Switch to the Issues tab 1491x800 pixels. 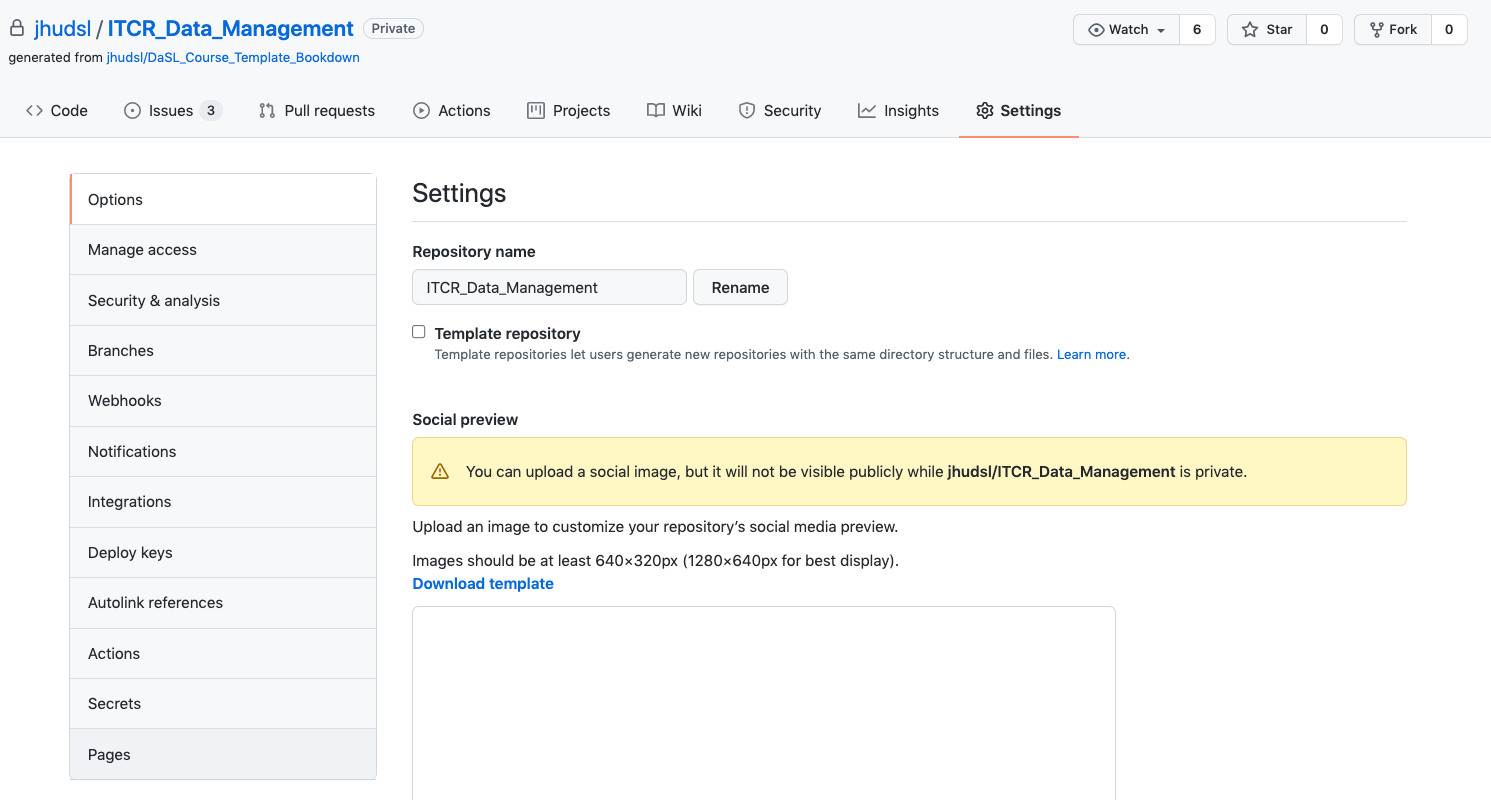click(172, 111)
